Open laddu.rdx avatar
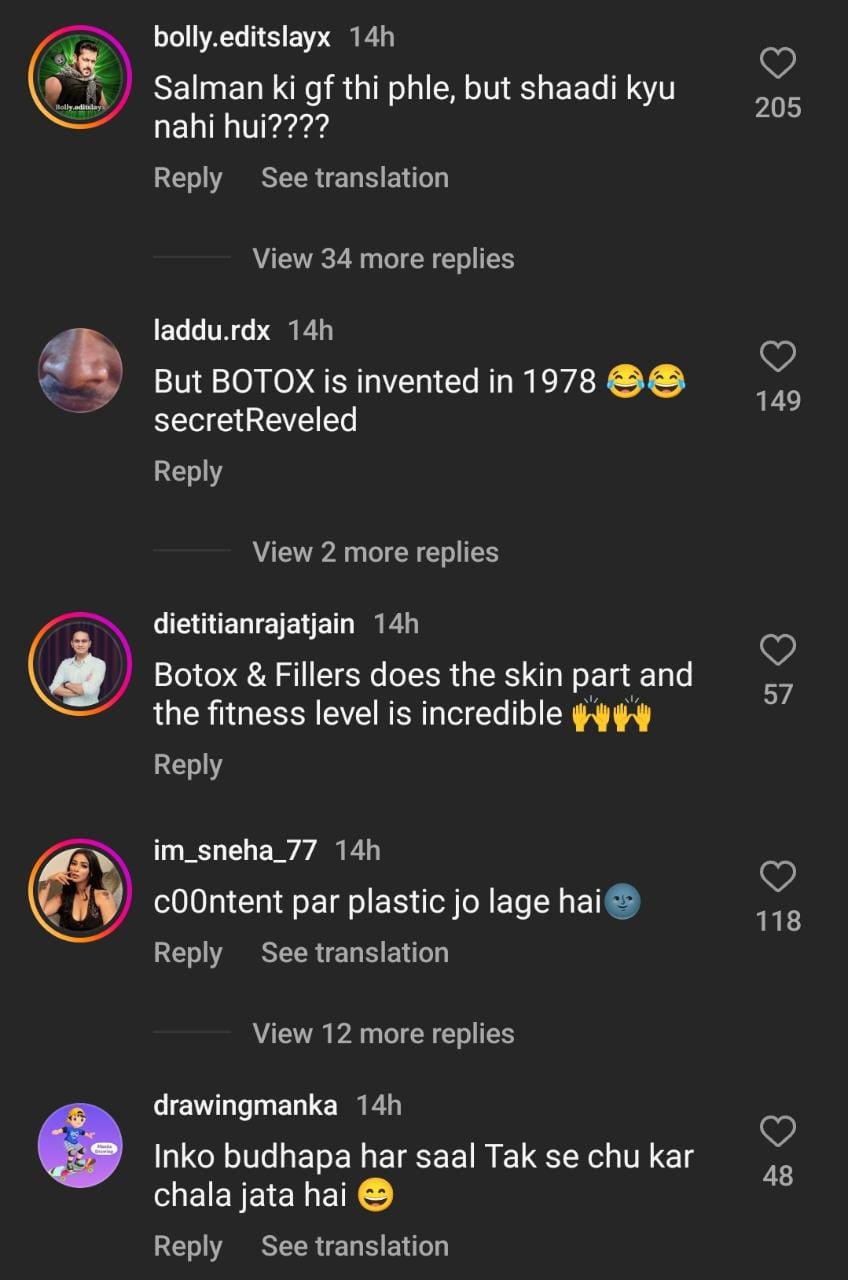Image resolution: width=848 pixels, height=1280 pixels. click(80, 370)
